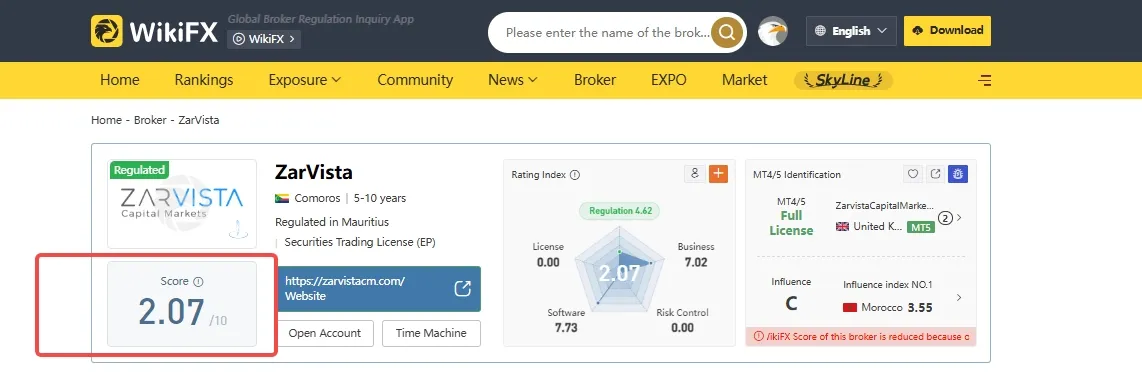Click the License 0.00 rating
1142x372 pixels.
548,255
